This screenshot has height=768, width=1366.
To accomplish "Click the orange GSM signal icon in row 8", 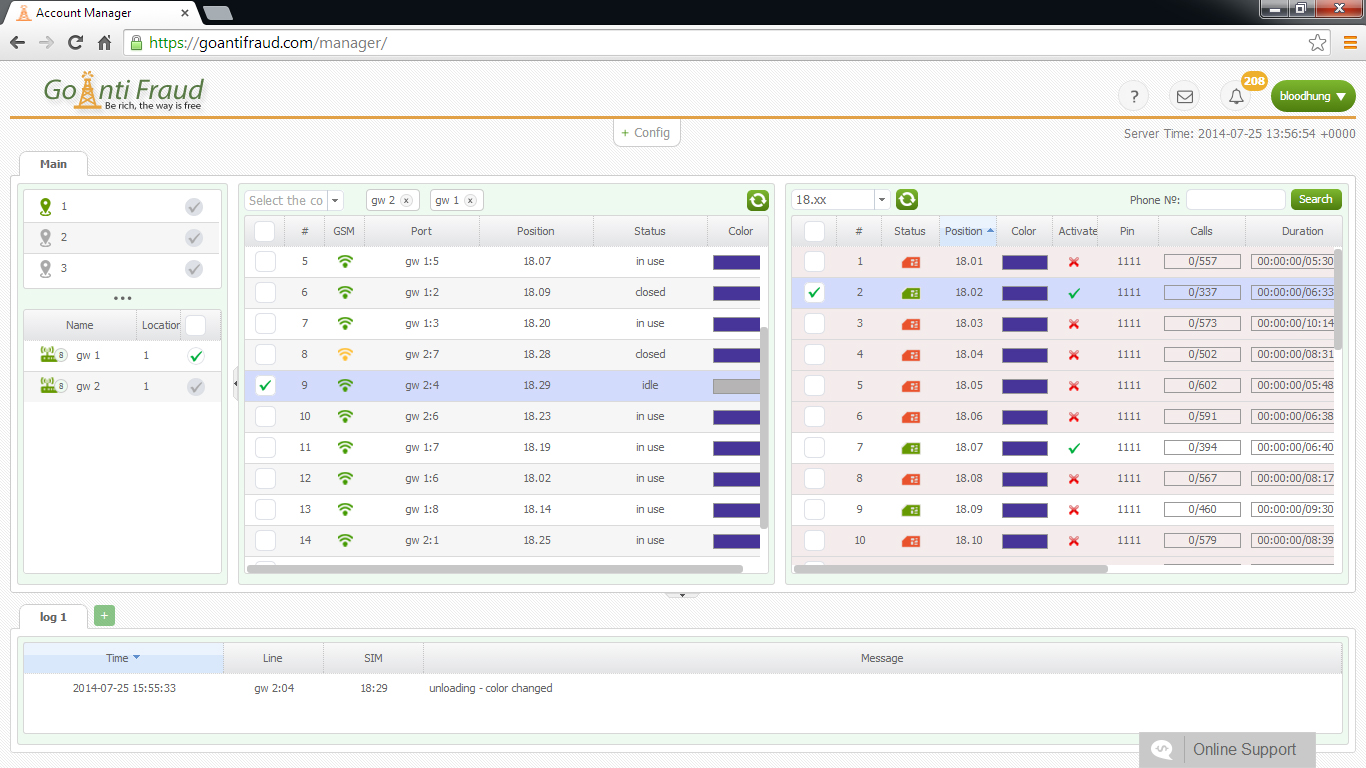I will 345,354.
